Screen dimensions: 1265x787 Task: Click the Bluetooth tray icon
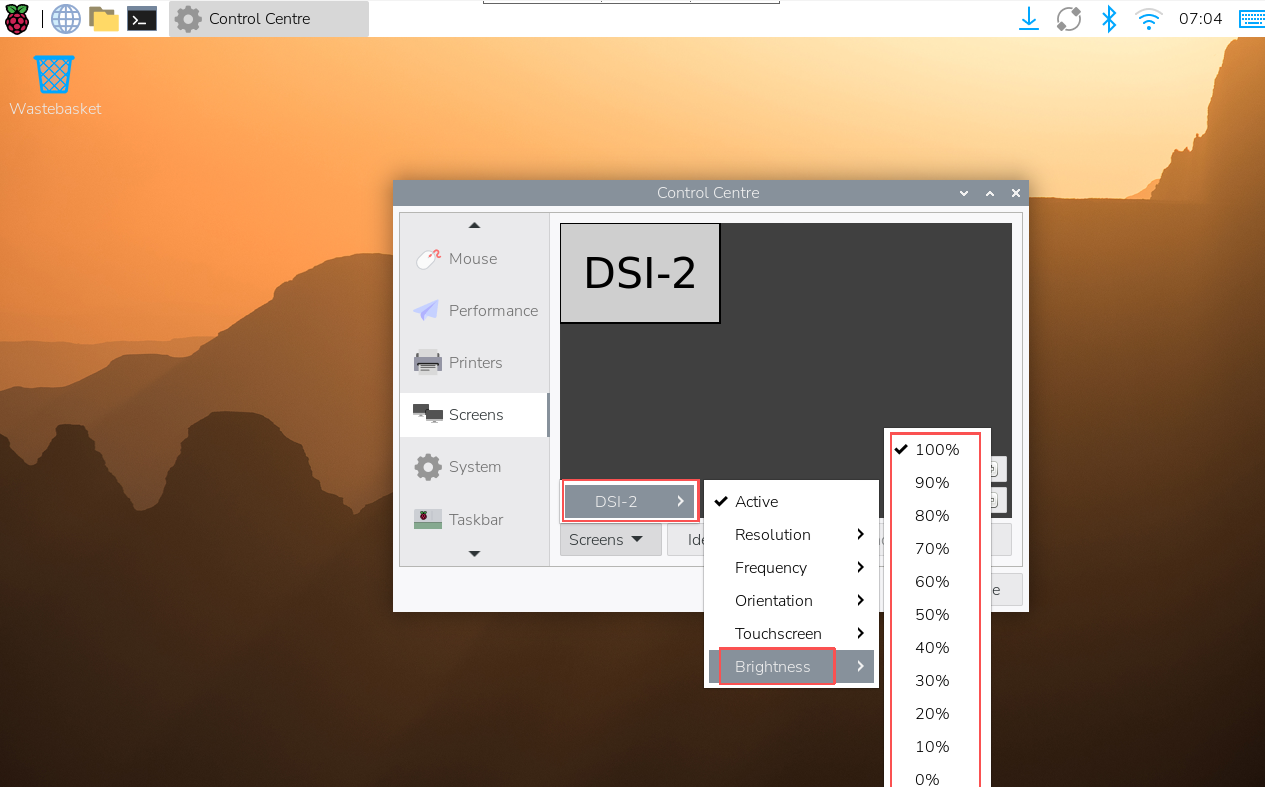[1108, 19]
